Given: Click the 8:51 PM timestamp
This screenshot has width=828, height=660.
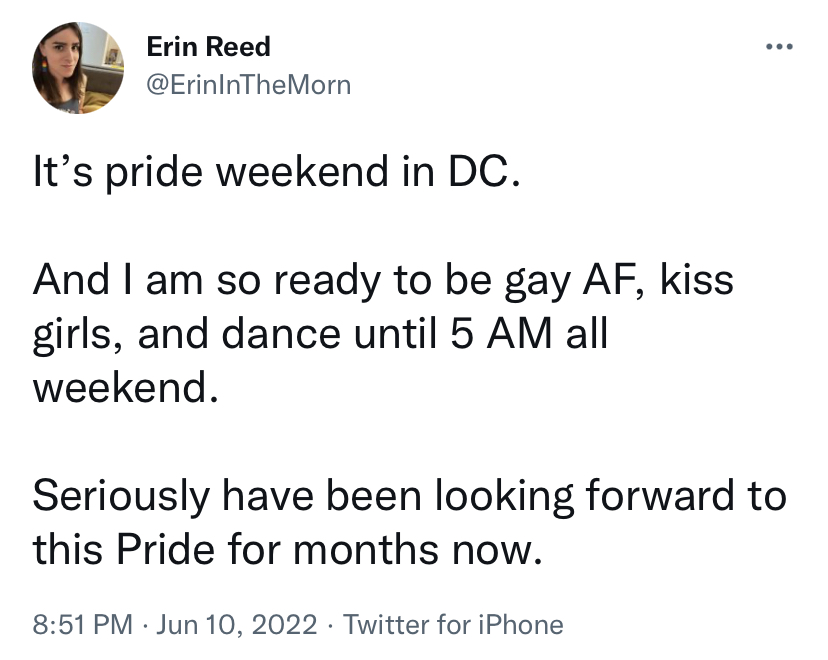Looking at the screenshot, I should [82, 626].
